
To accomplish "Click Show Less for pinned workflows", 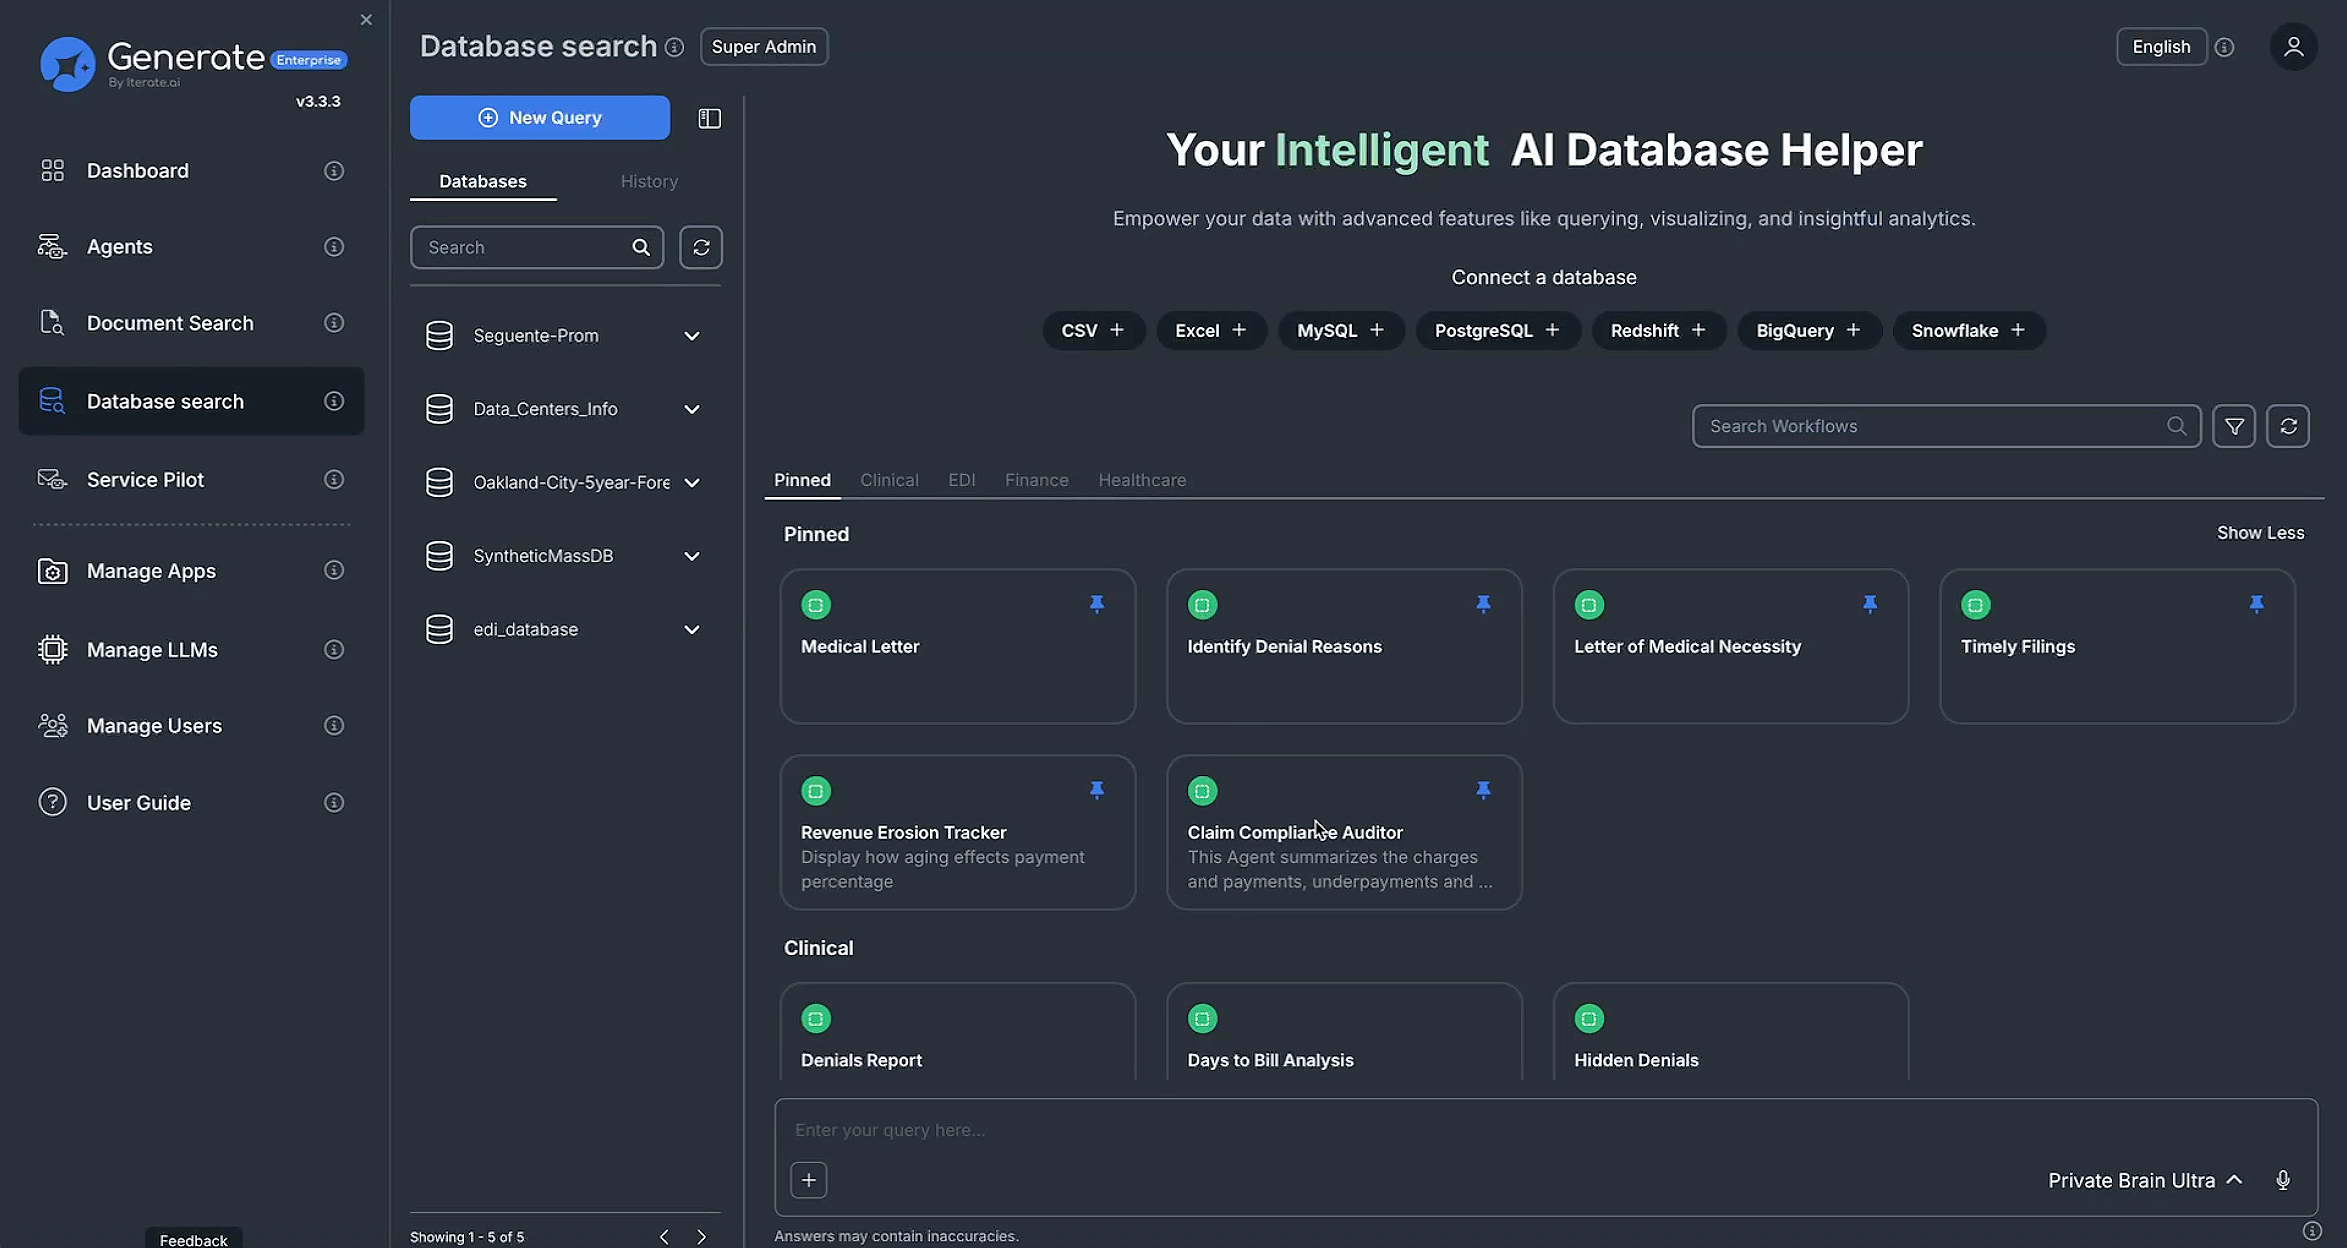I will pos(2260,532).
